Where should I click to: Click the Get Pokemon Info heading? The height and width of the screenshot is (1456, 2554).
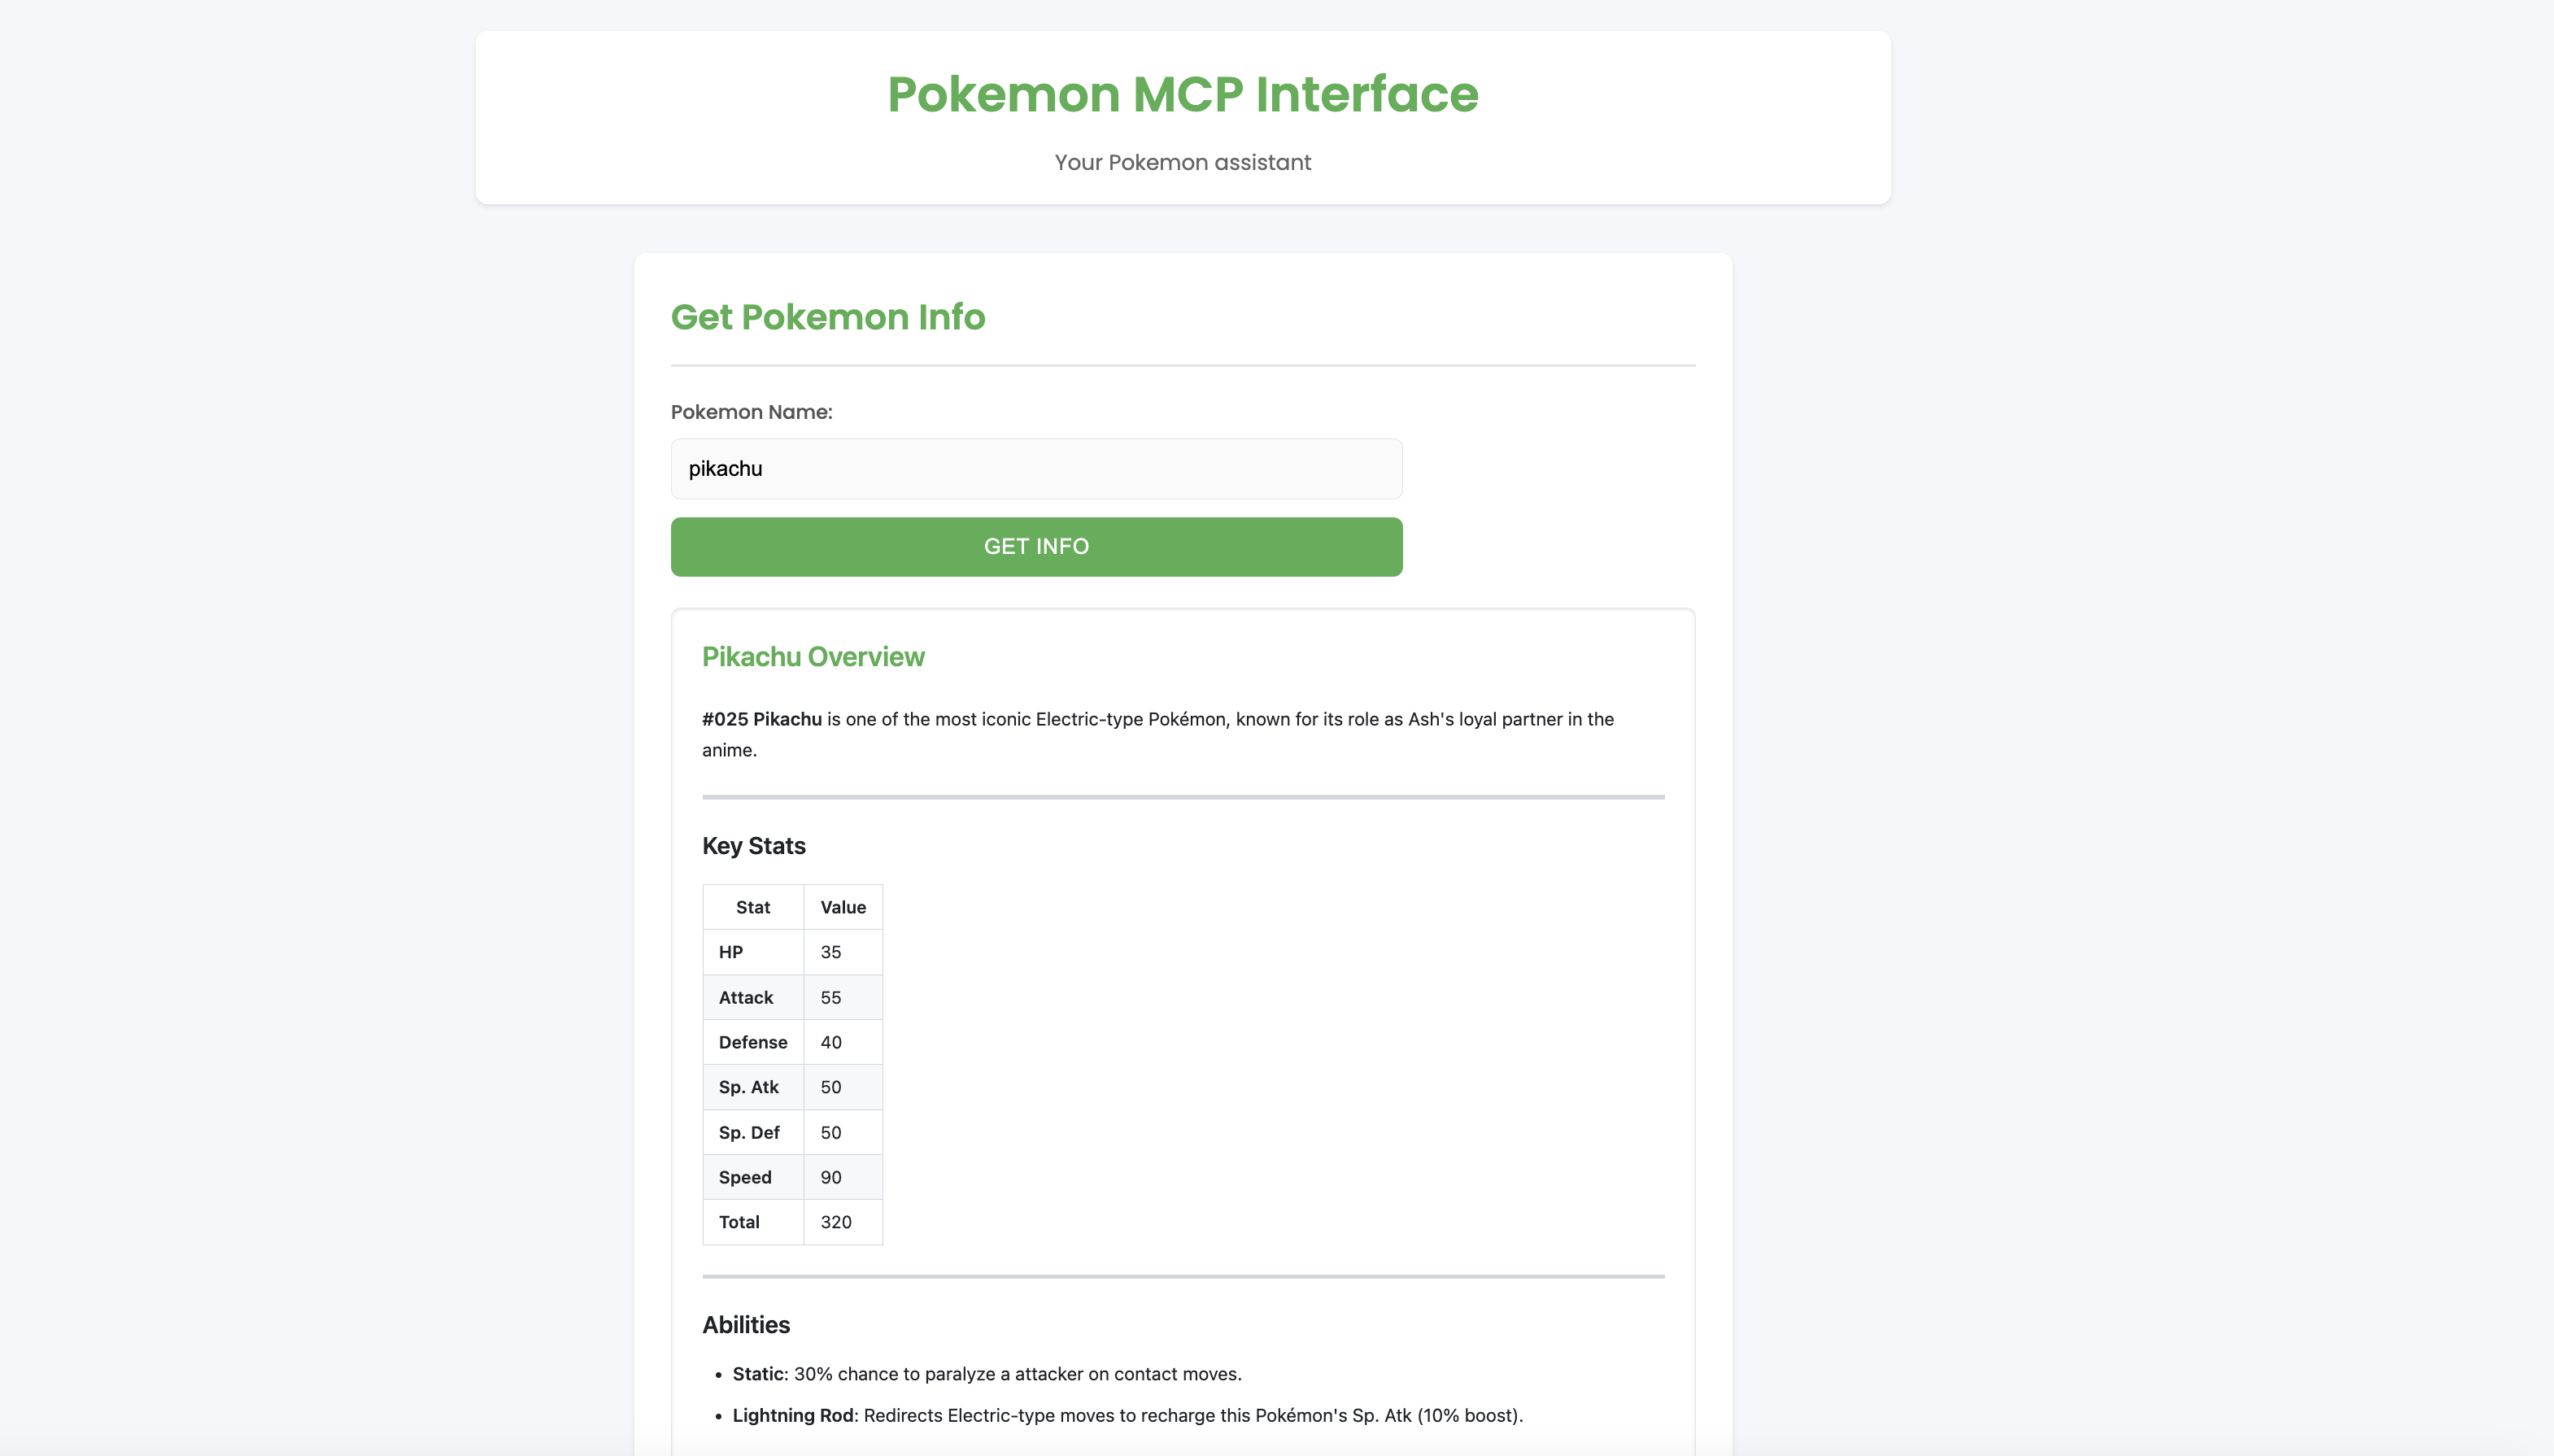[x=827, y=317]
